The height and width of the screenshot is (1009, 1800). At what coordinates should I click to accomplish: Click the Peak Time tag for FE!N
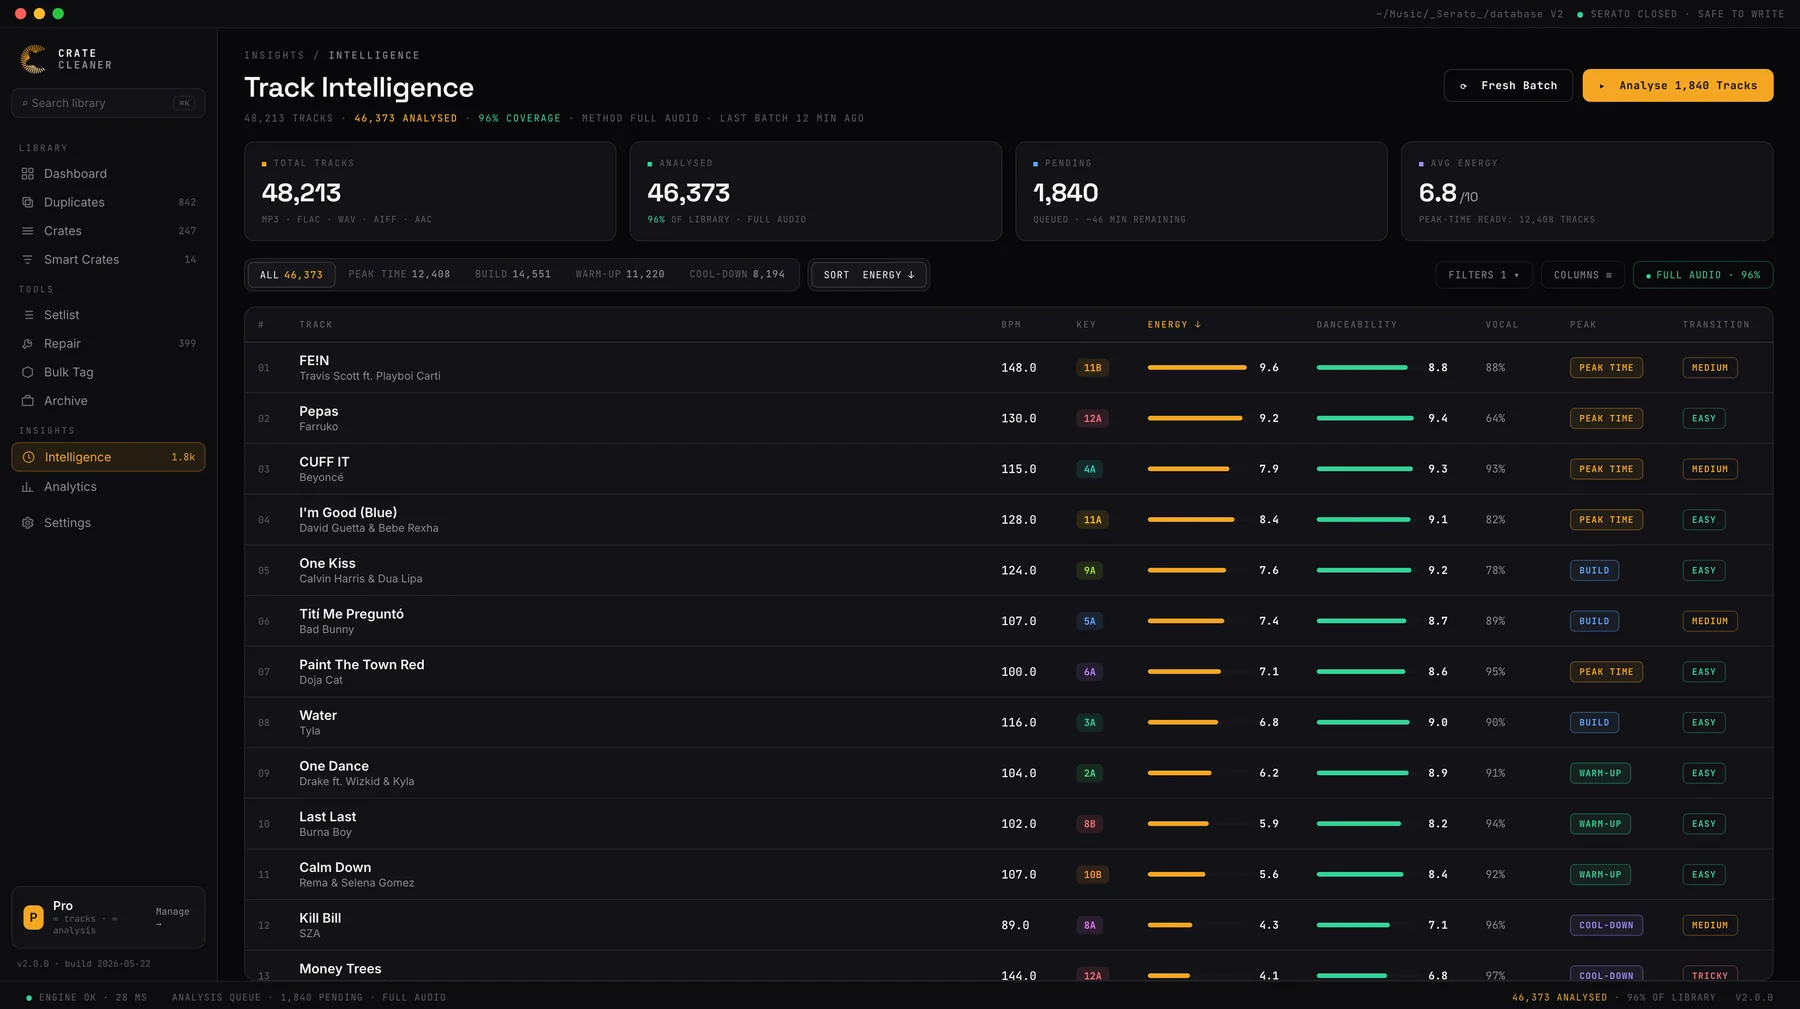1606,368
